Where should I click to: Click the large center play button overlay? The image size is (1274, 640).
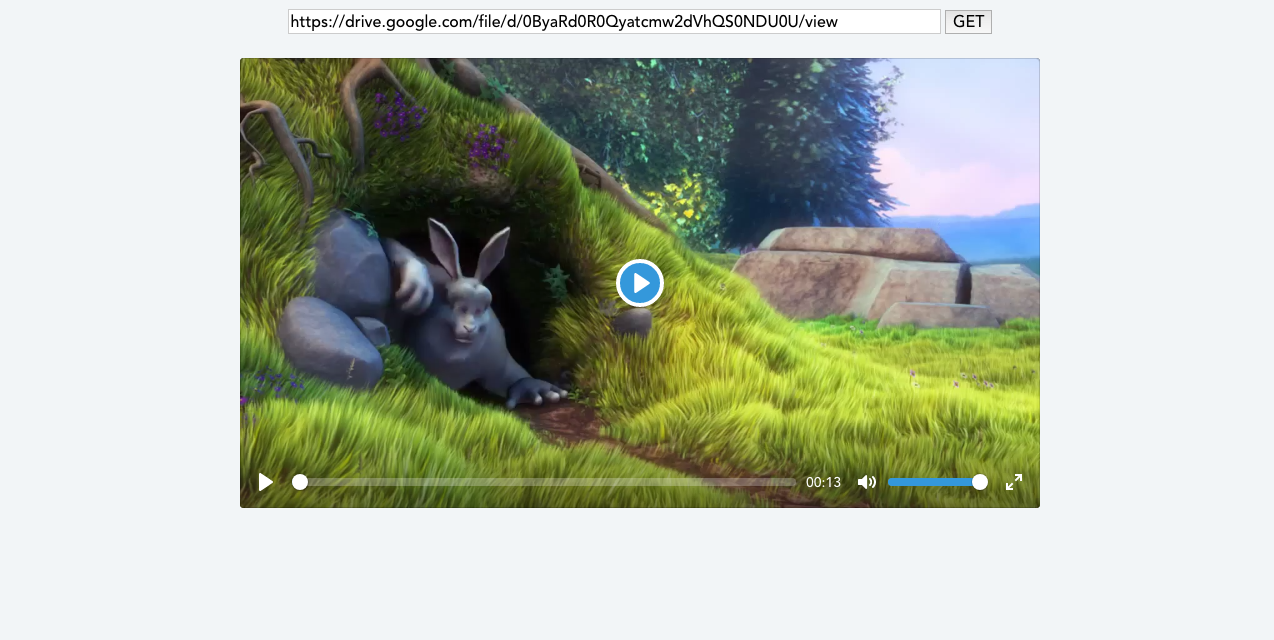[x=640, y=283]
